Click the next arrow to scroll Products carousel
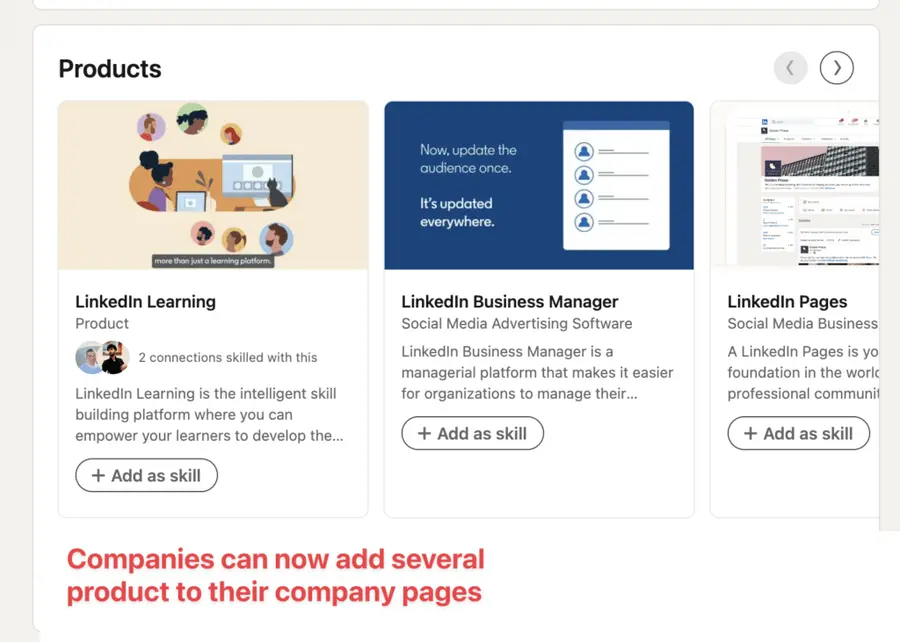 (x=836, y=67)
